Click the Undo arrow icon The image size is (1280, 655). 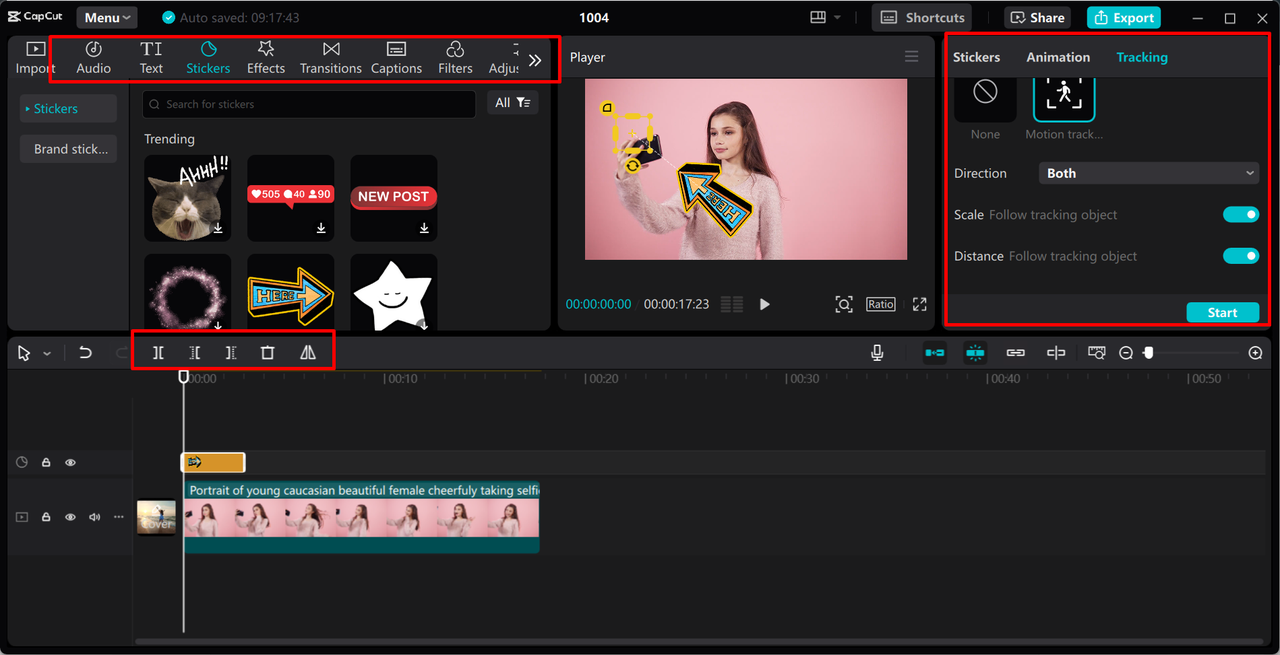86,353
